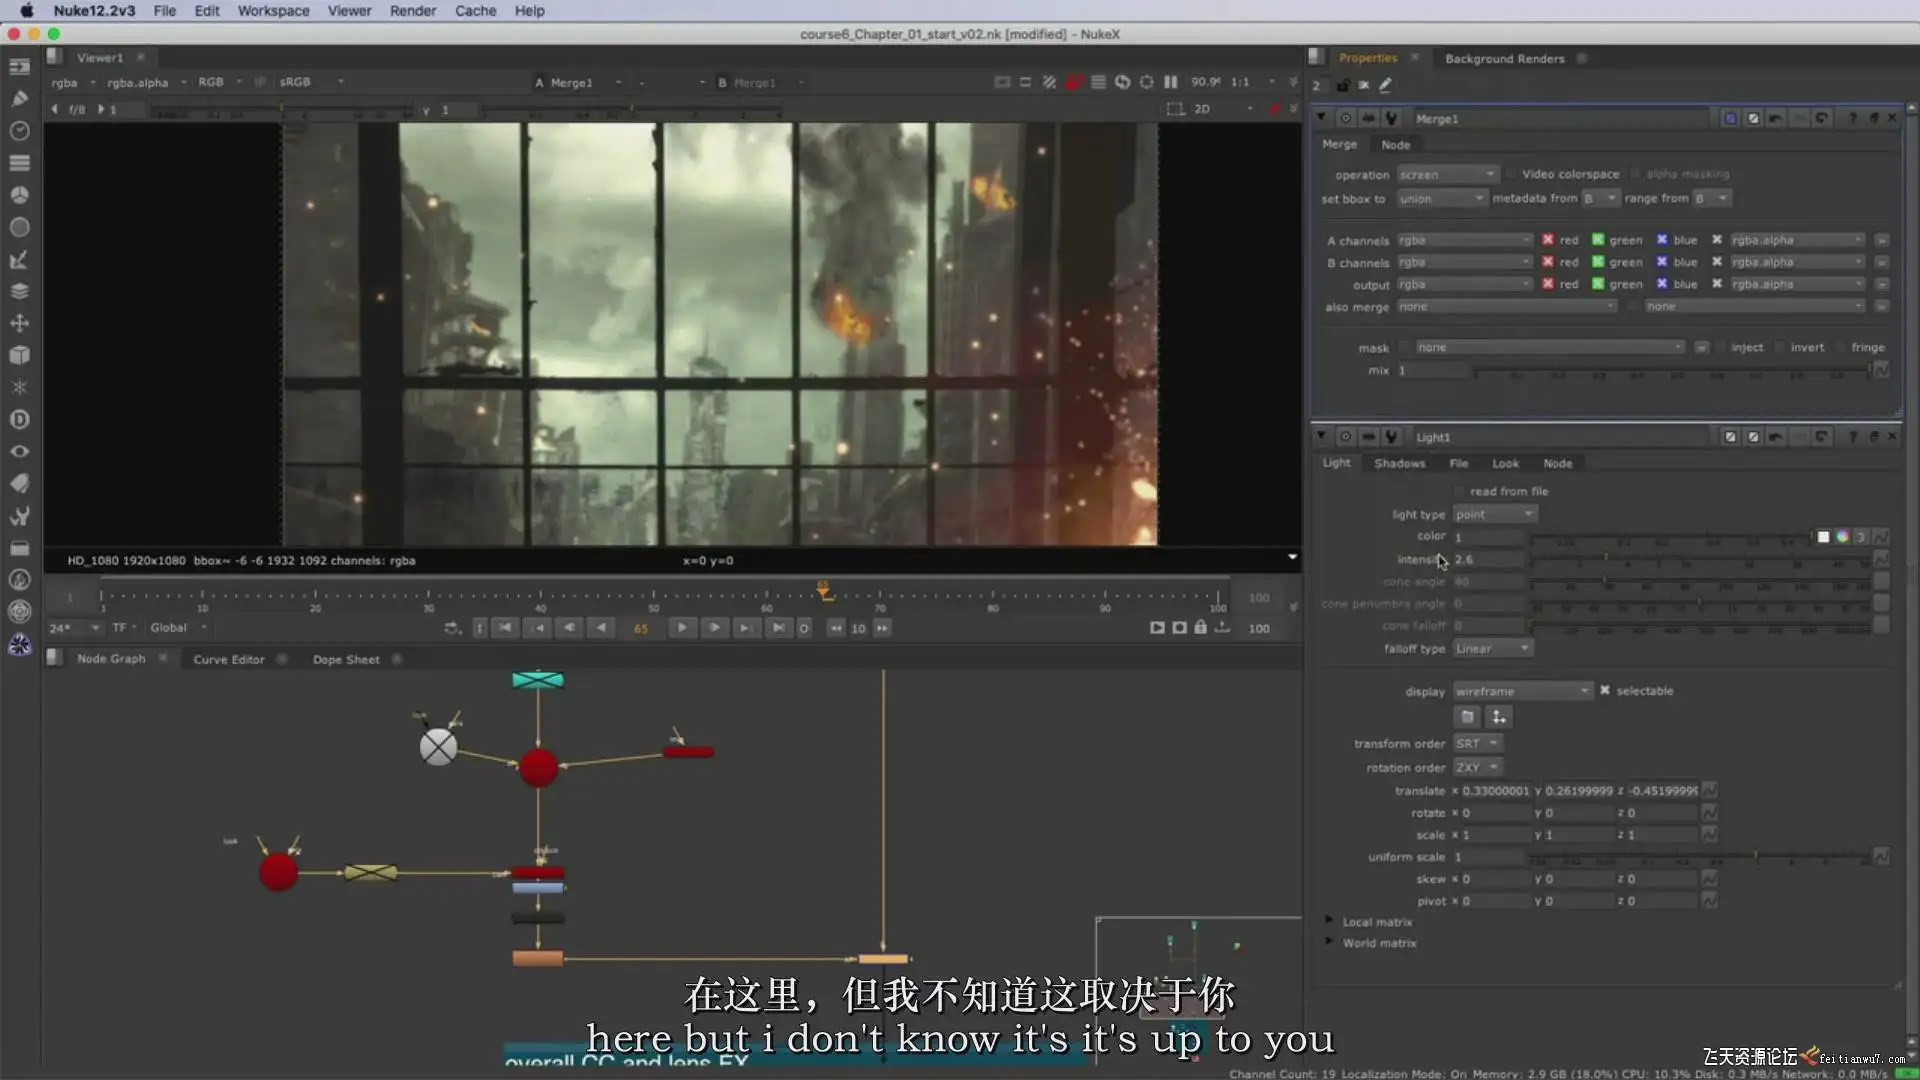This screenshot has height=1080, width=1920.
Task: Open the Deep nodes D icon
Action: tap(19, 419)
